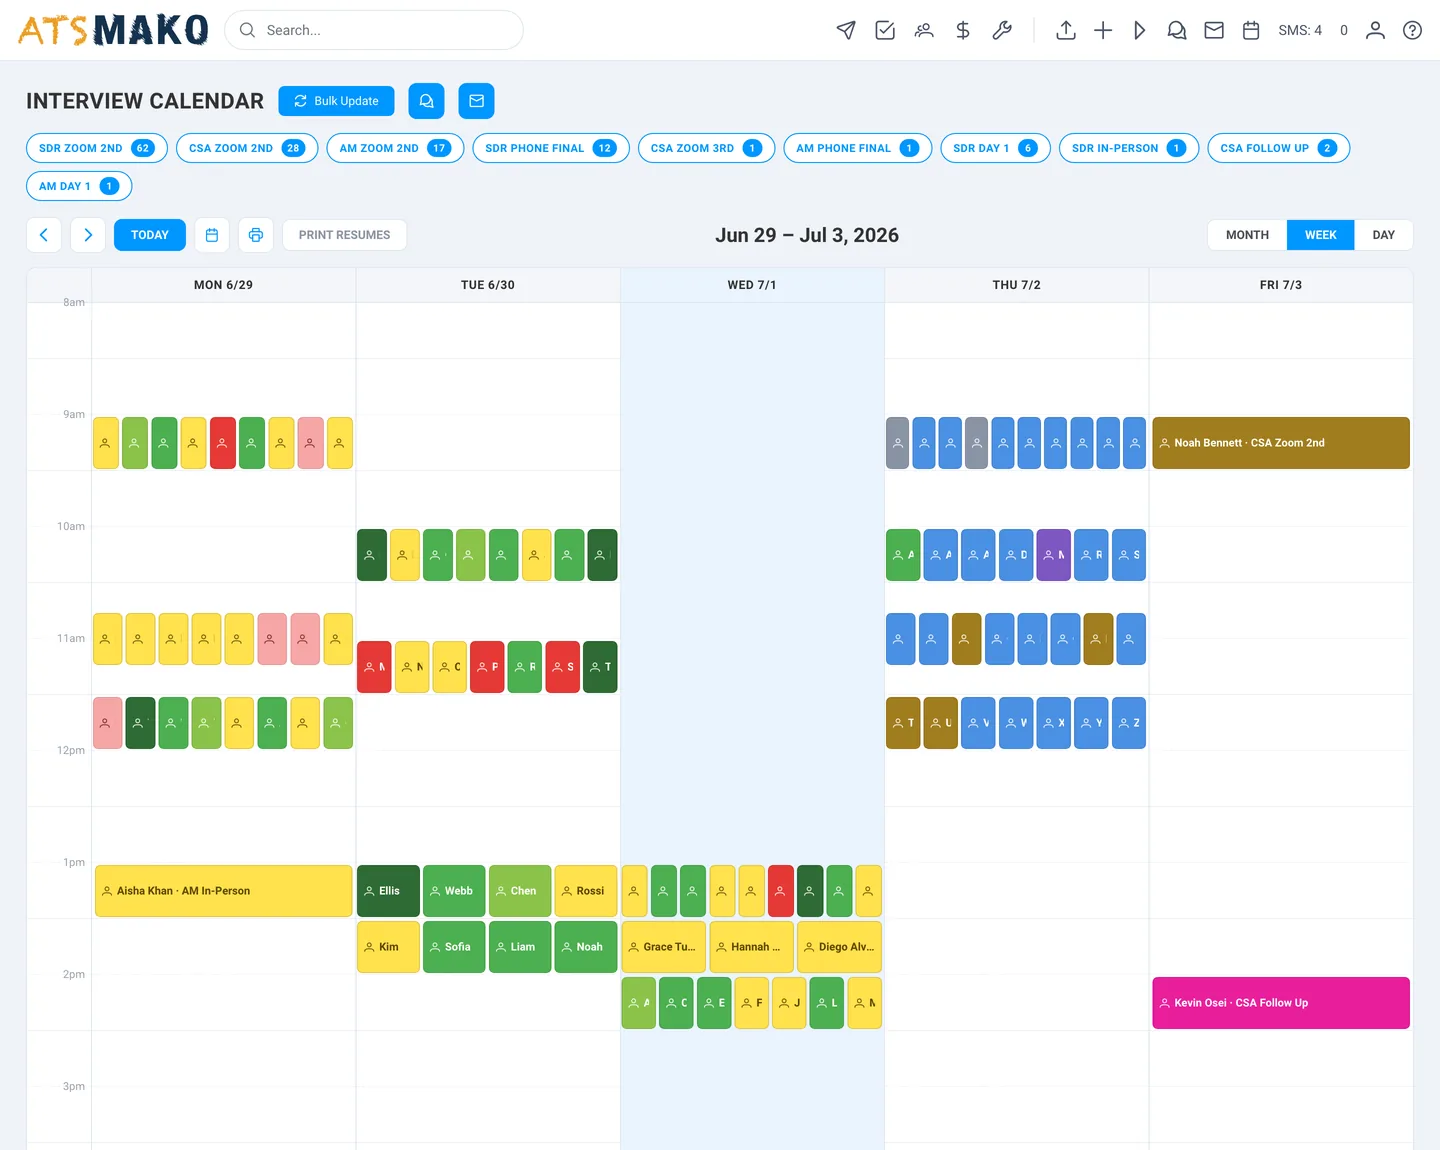This screenshot has height=1150, width=1440.
Task: Click the Bulk Update button
Action: (336, 101)
